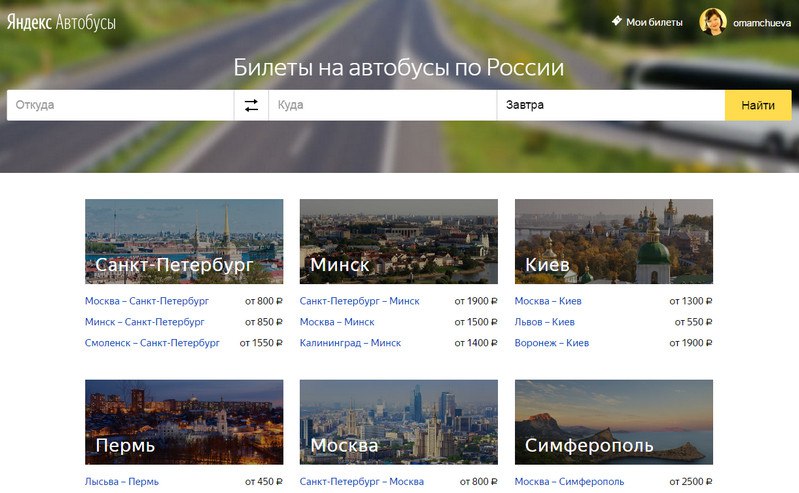Select route Санкт-Петербург – Минск
Viewport: 799px width, 493px height.
click(360, 301)
